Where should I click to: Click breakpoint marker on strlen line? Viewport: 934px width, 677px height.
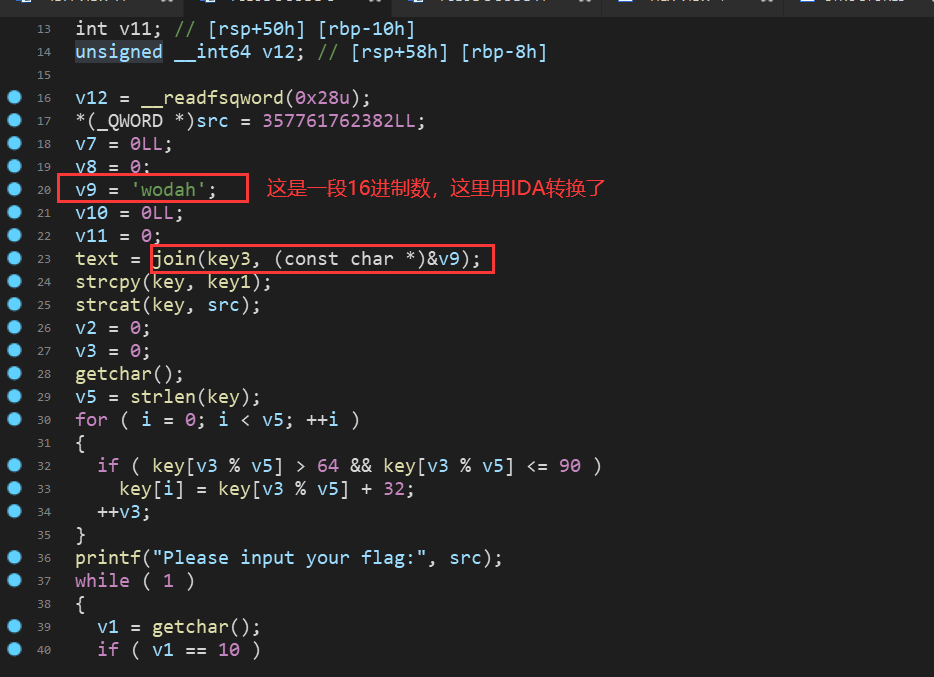coord(14,397)
